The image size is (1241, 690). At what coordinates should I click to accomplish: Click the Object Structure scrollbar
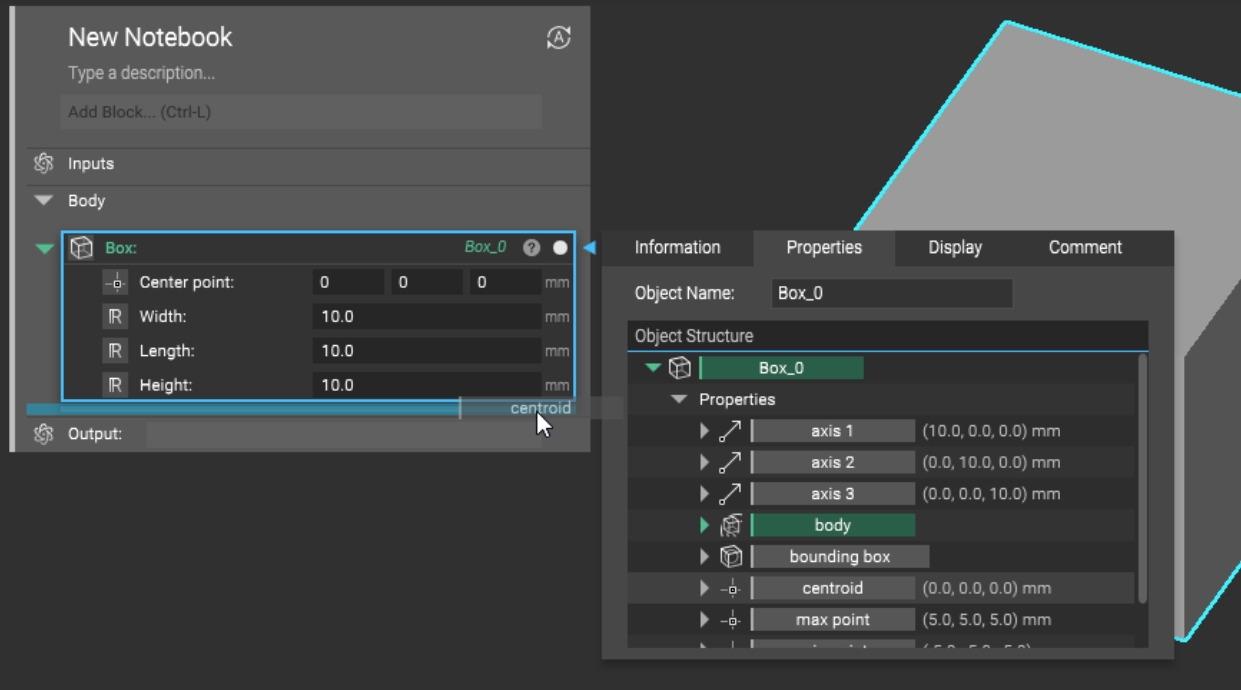tap(1142, 478)
